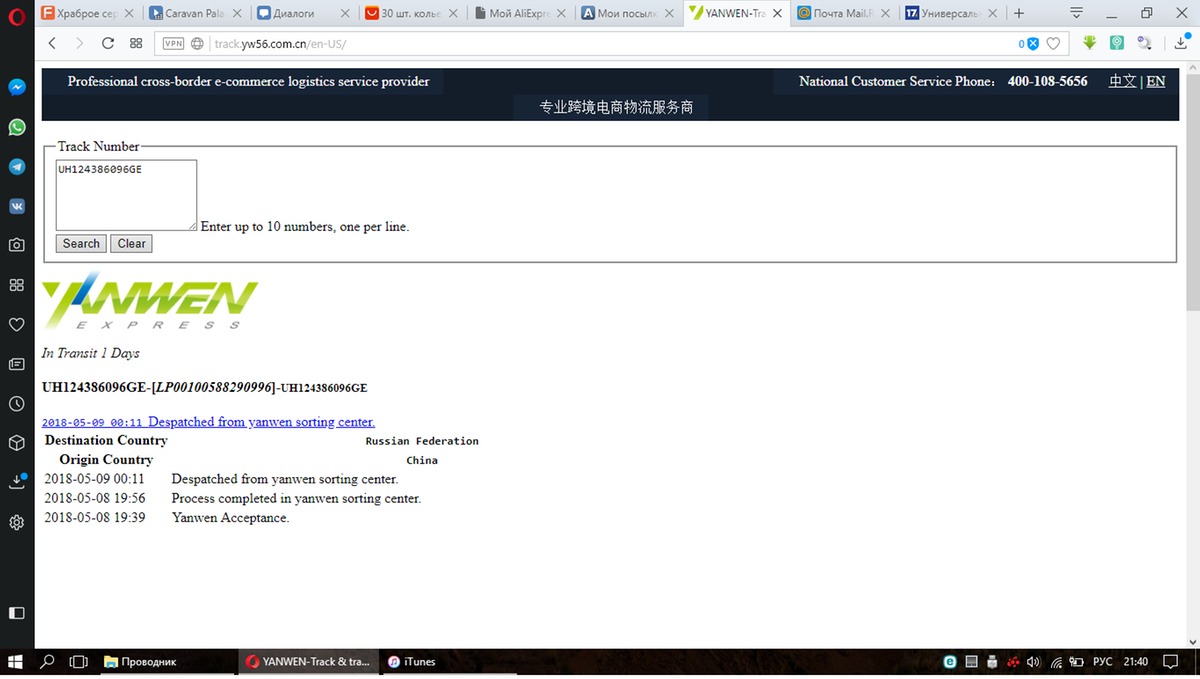The height and width of the screenshot is (679, 1200).
Task: Open Task View on taskbar
Action: coord(79,661)
